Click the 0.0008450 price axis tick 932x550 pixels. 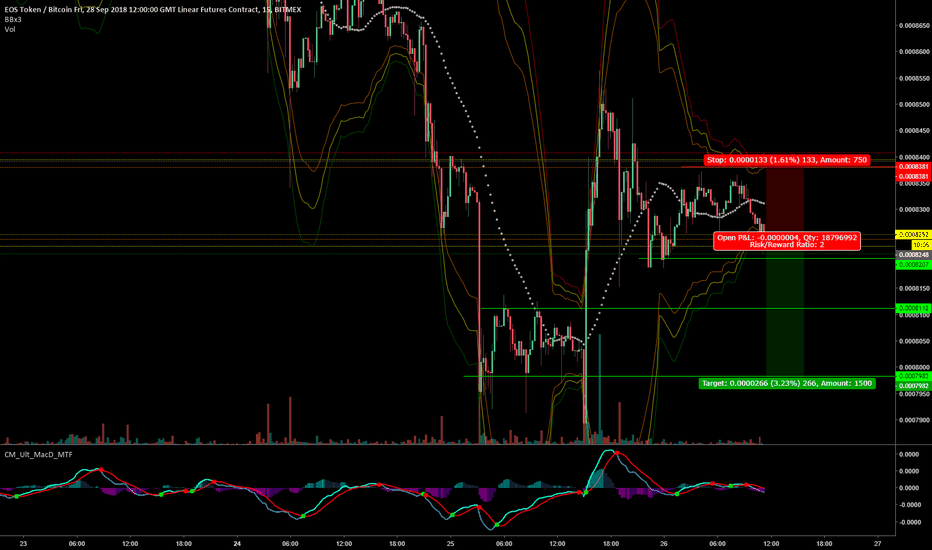click(914, 130)
